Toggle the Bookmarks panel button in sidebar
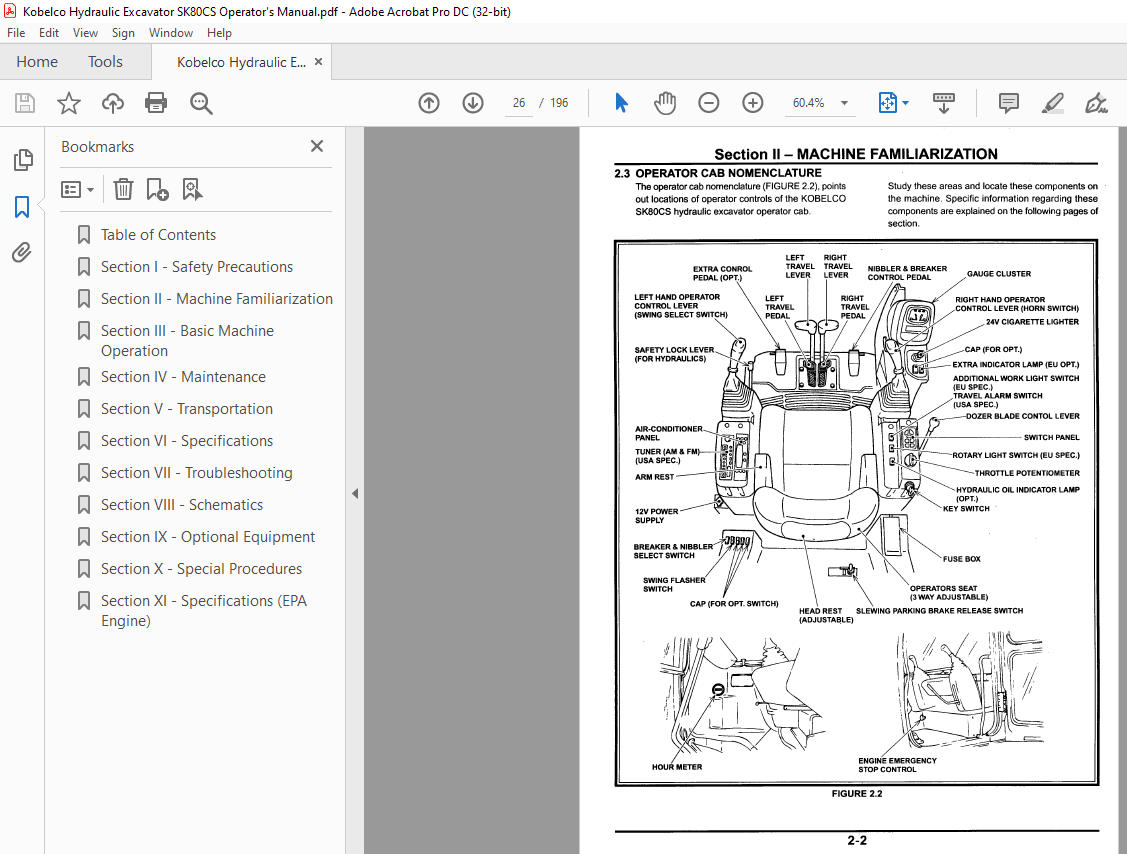 [x=22, y=207]
